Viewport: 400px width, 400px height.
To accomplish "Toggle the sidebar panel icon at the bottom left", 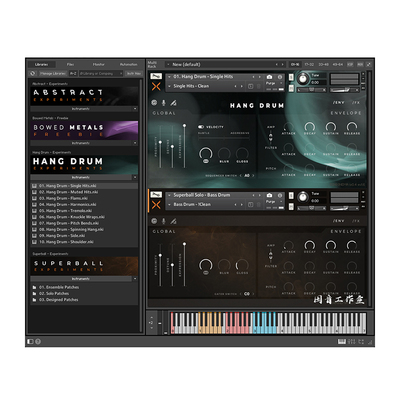I will 30,341.
